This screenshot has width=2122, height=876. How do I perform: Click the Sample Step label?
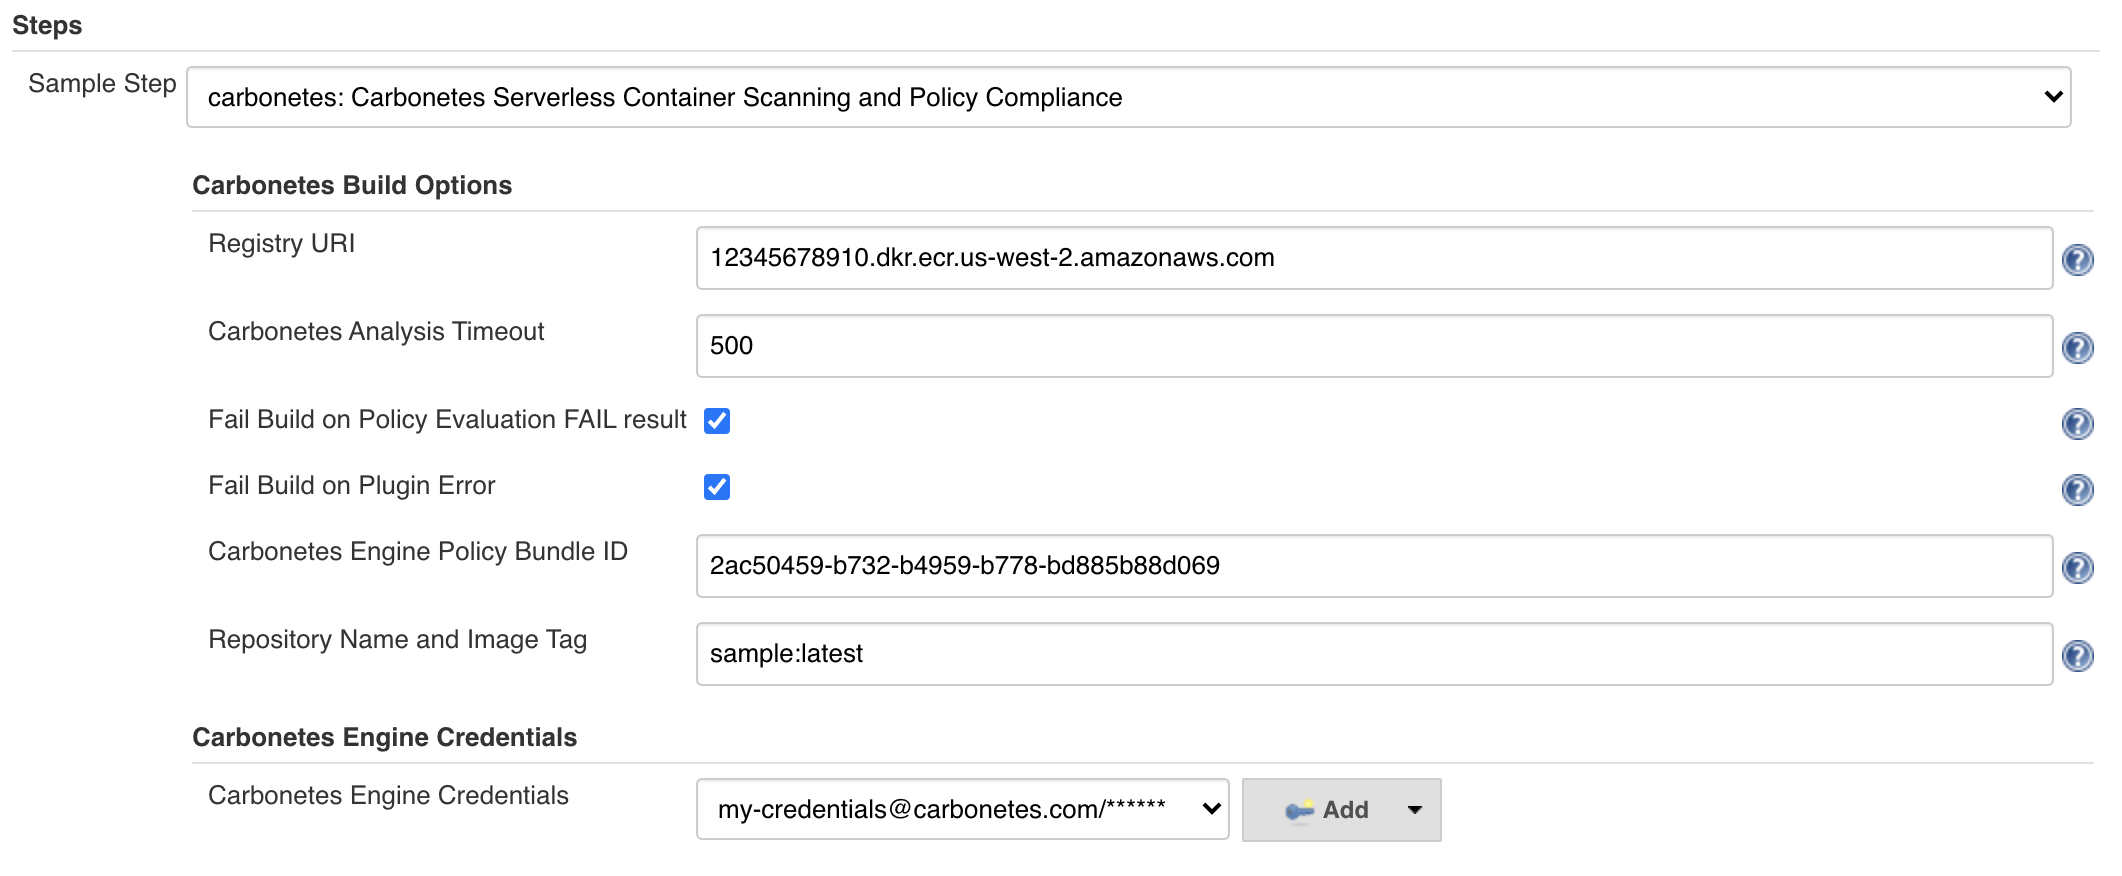tap(102, 83)
